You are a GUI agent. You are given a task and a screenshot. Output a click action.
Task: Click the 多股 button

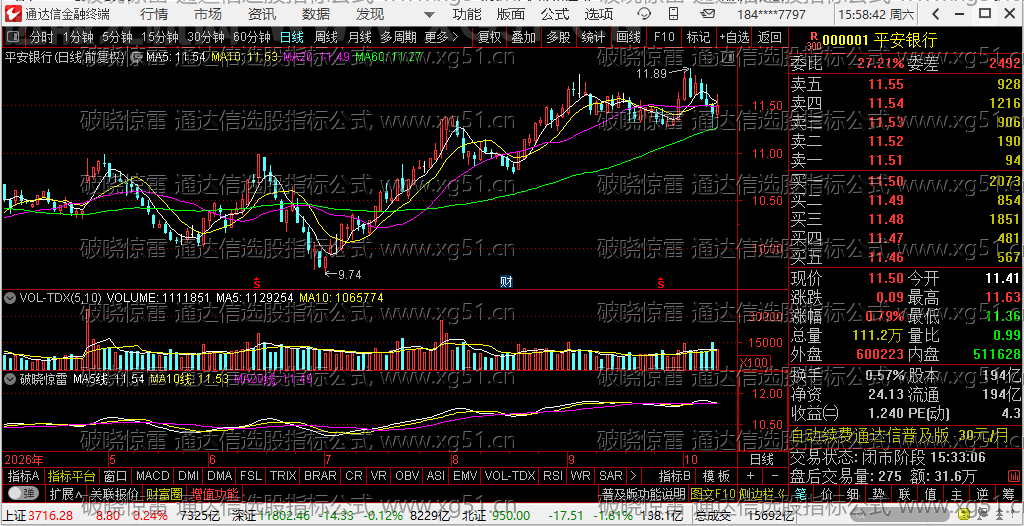pyautogui.click(x=558, y=37)
